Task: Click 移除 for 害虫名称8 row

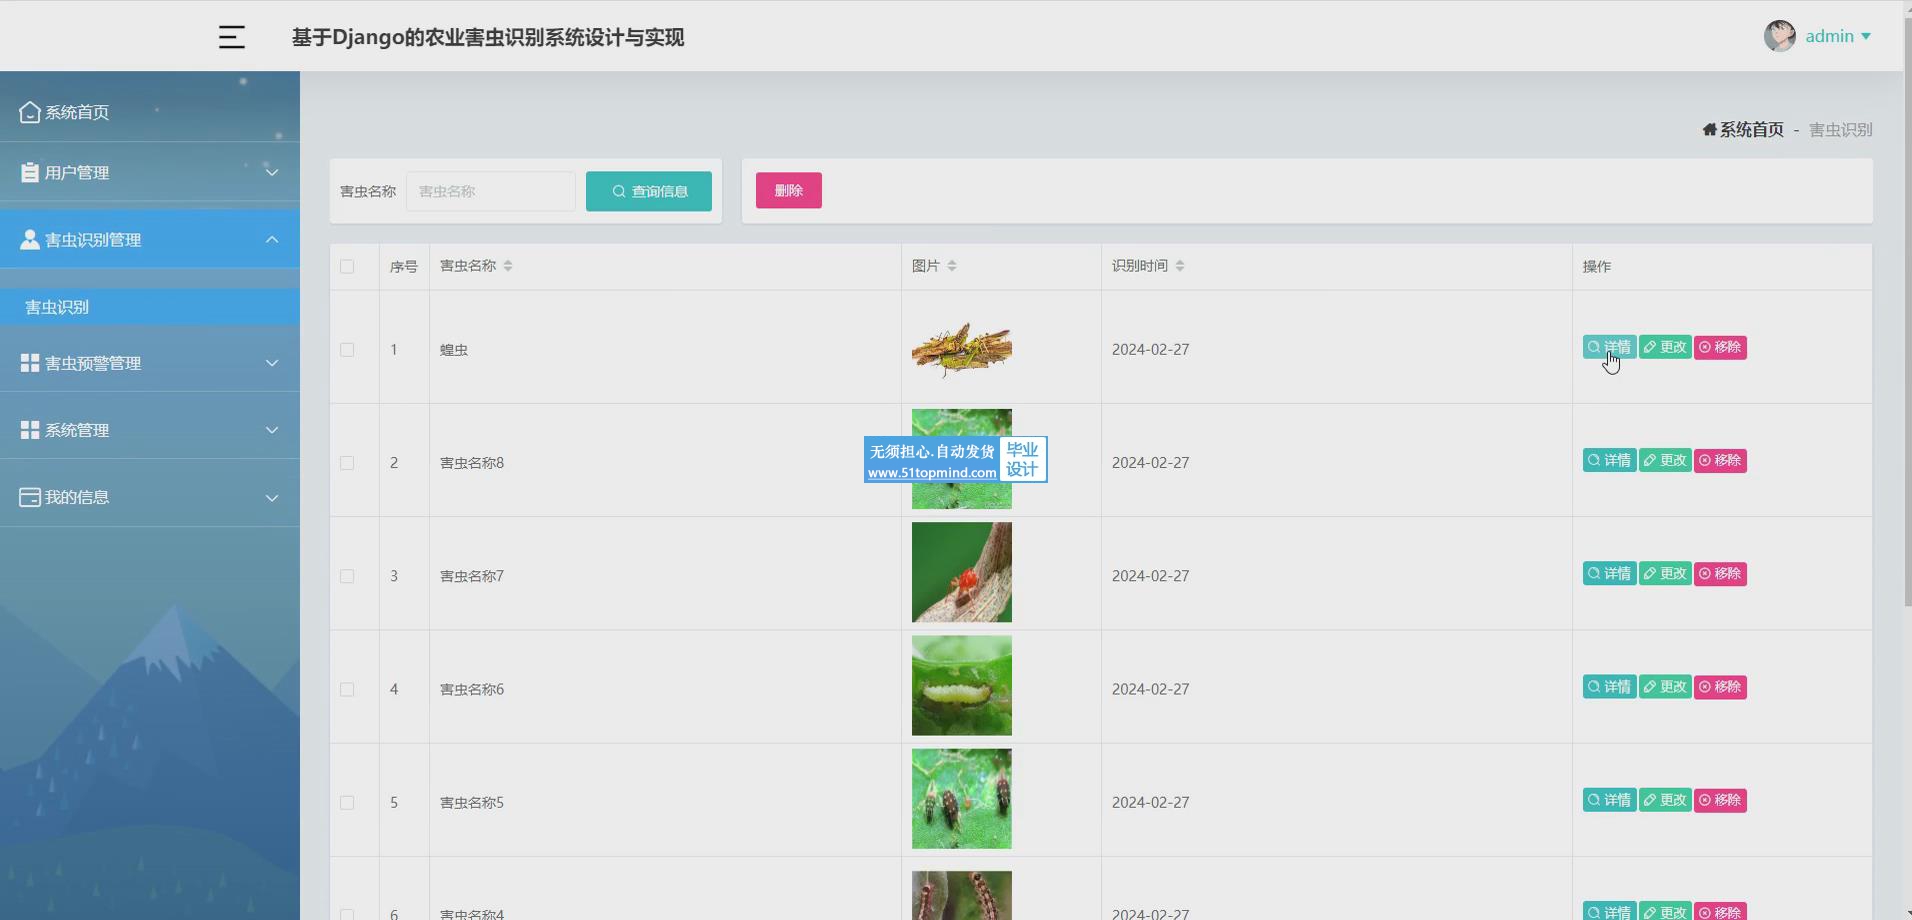Action: (1720, 460)
